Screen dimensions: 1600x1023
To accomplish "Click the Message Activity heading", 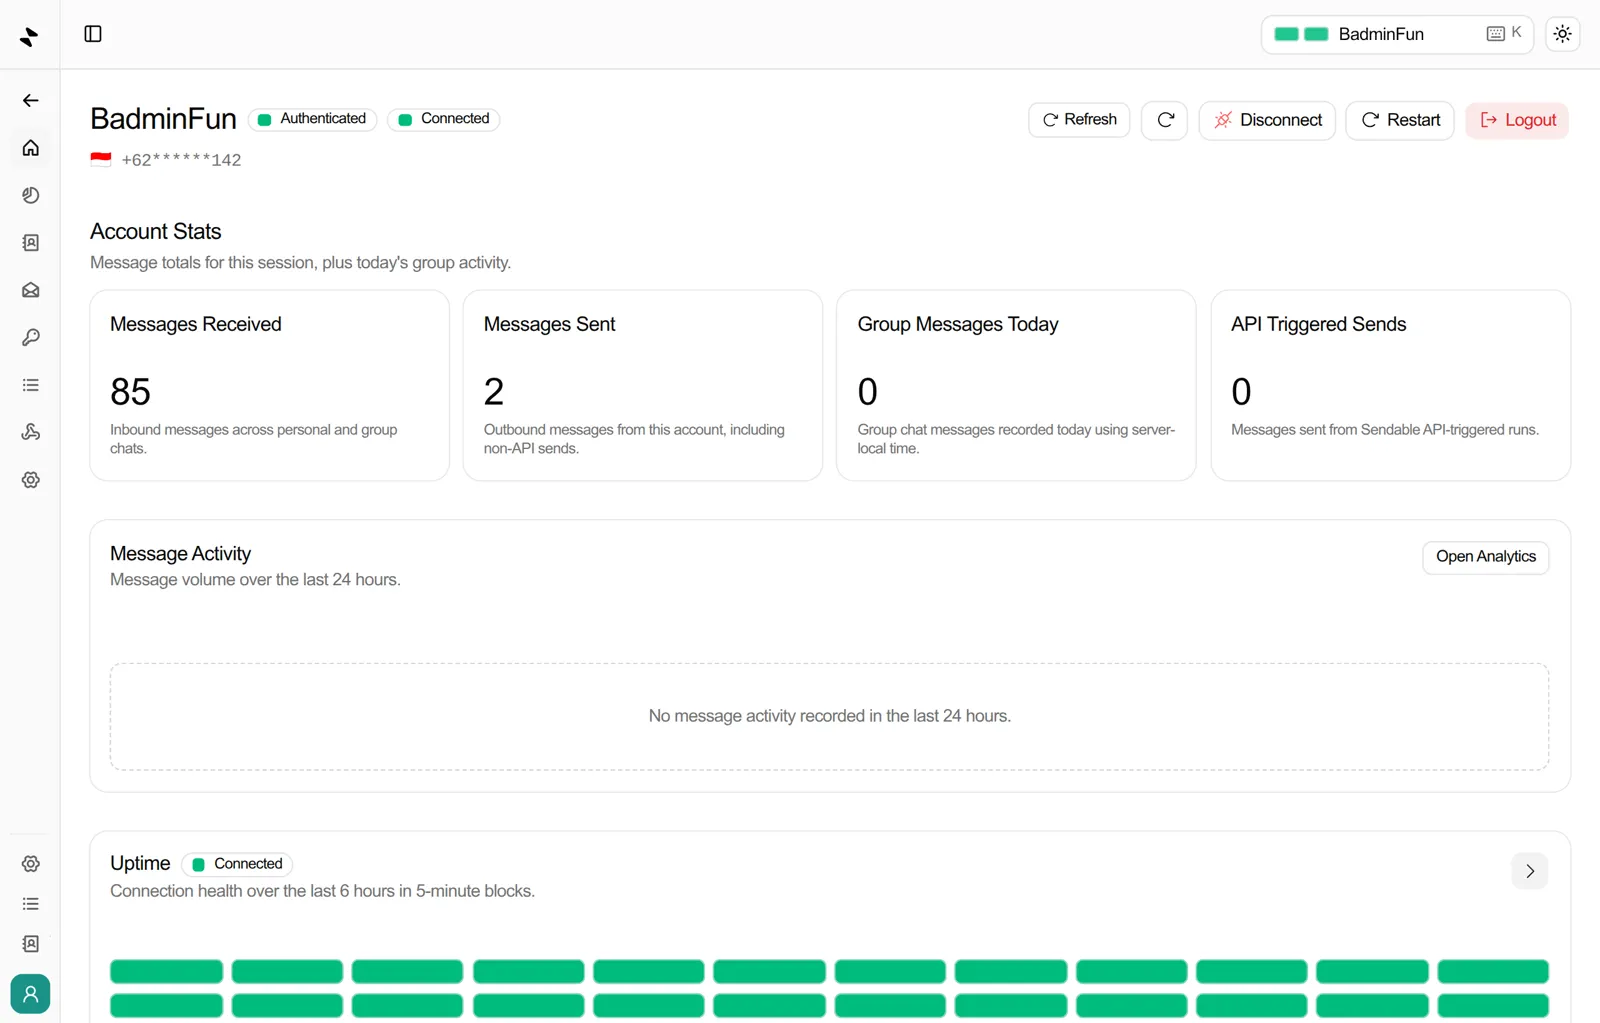I will [180, 554].
